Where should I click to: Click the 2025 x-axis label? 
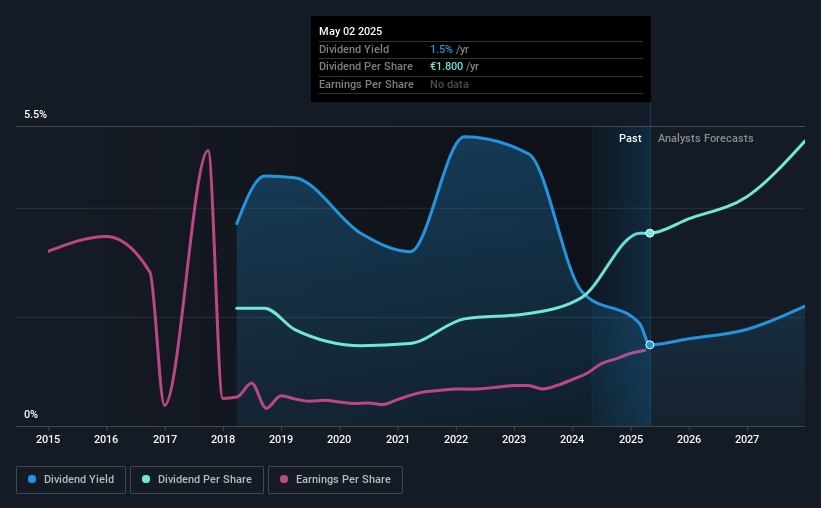(630, 439)
